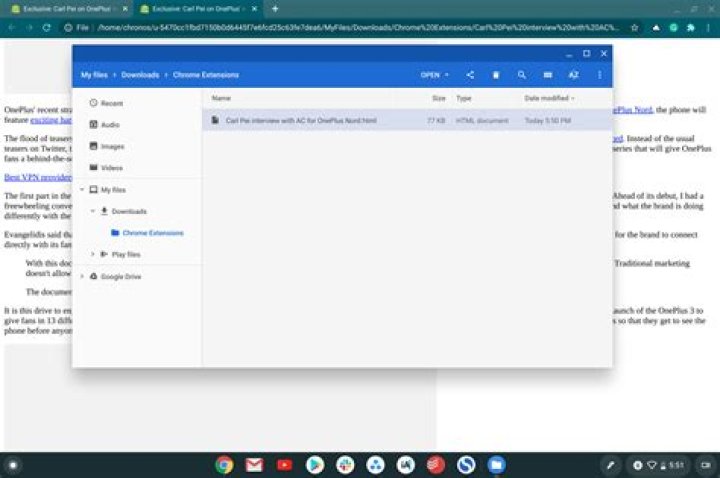The height and width of the screenshot is (478, 720).
Task: Open the status tray showing 5:51
Action: [x=659, y=465]
